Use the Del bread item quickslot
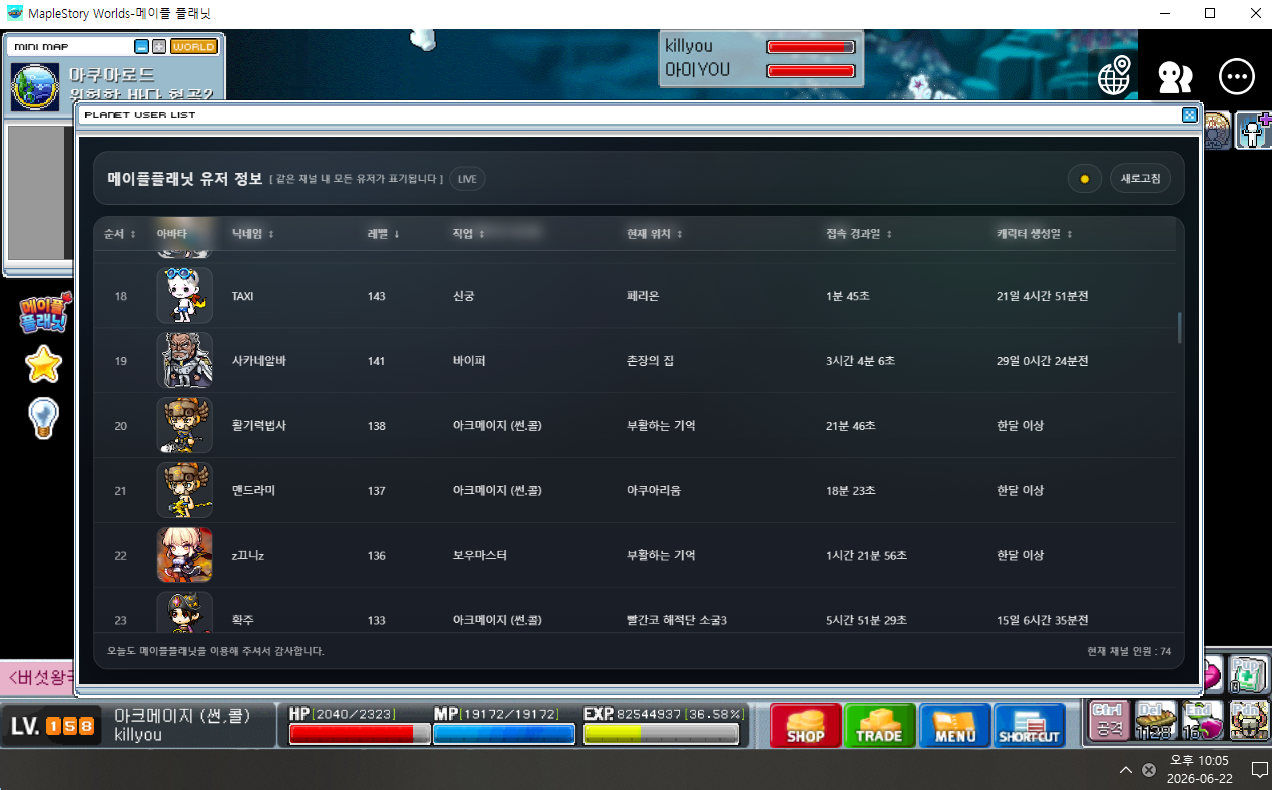This screenshot has height=790, width=1272. (x=1156, y=721)
